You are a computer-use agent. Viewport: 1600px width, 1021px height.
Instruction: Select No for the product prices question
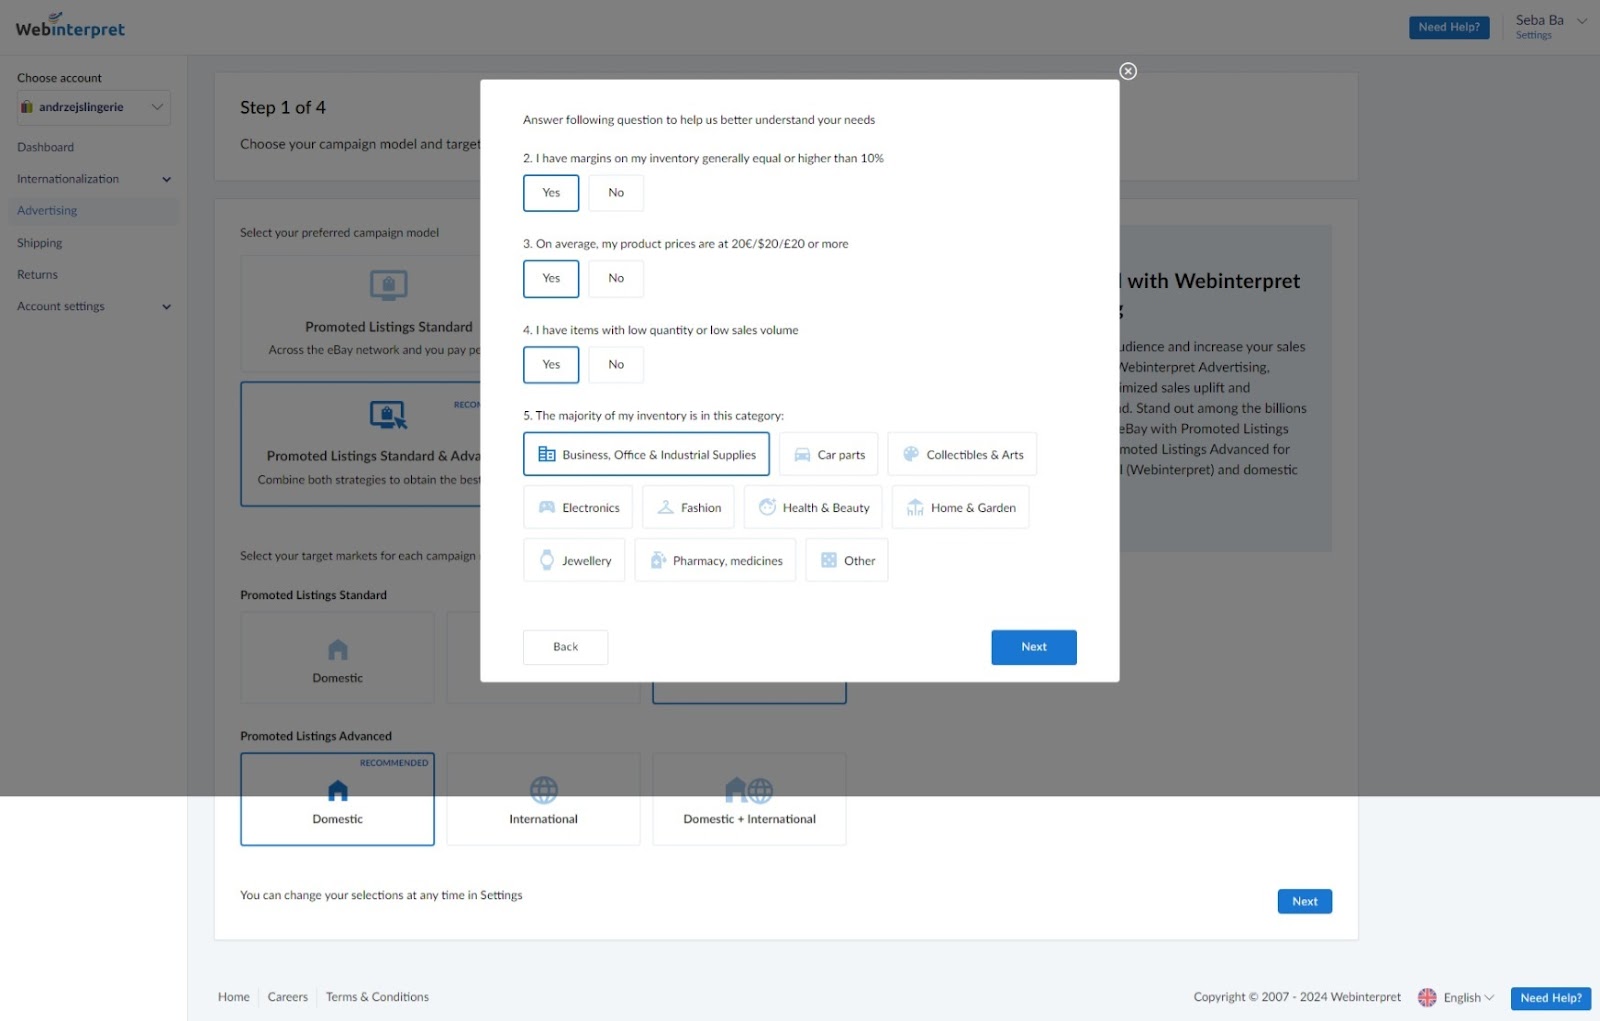pos(615,278)
